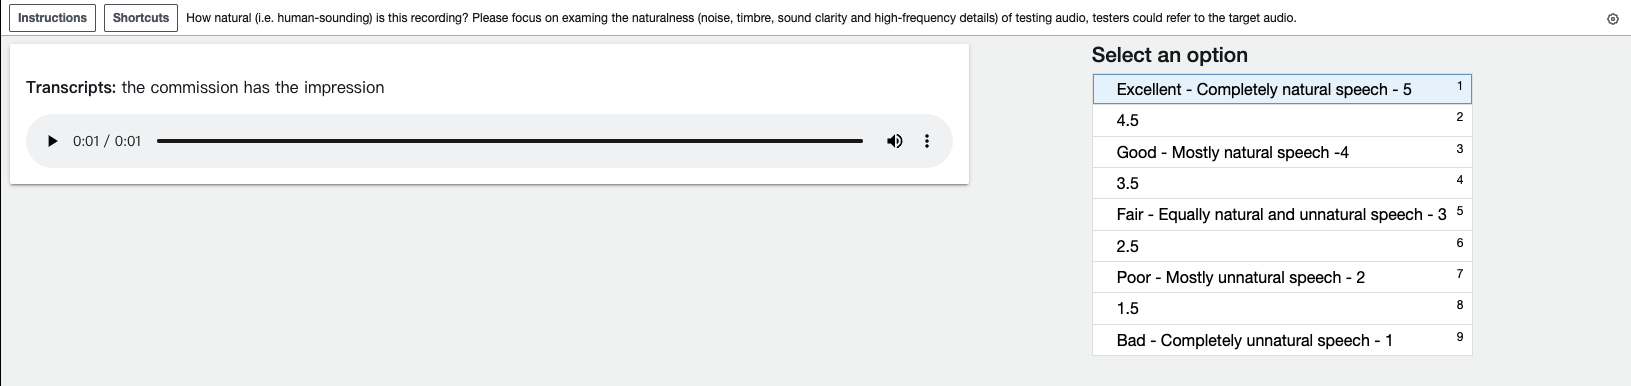
Task: Open audio player more options menu
Action: click(927, 141)
